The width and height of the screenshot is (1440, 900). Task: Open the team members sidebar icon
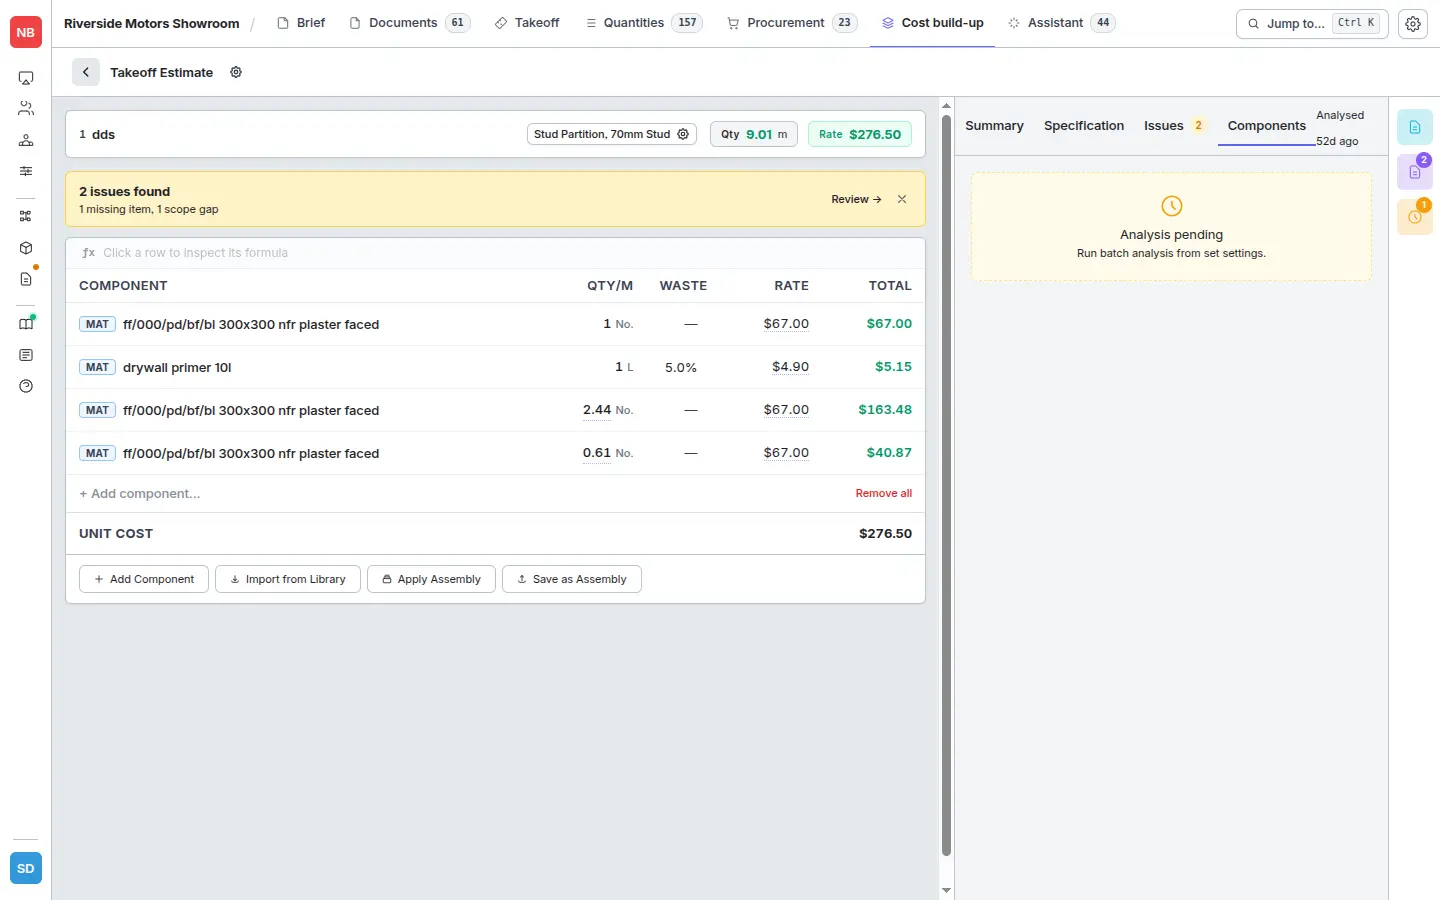tap(26, 108)
